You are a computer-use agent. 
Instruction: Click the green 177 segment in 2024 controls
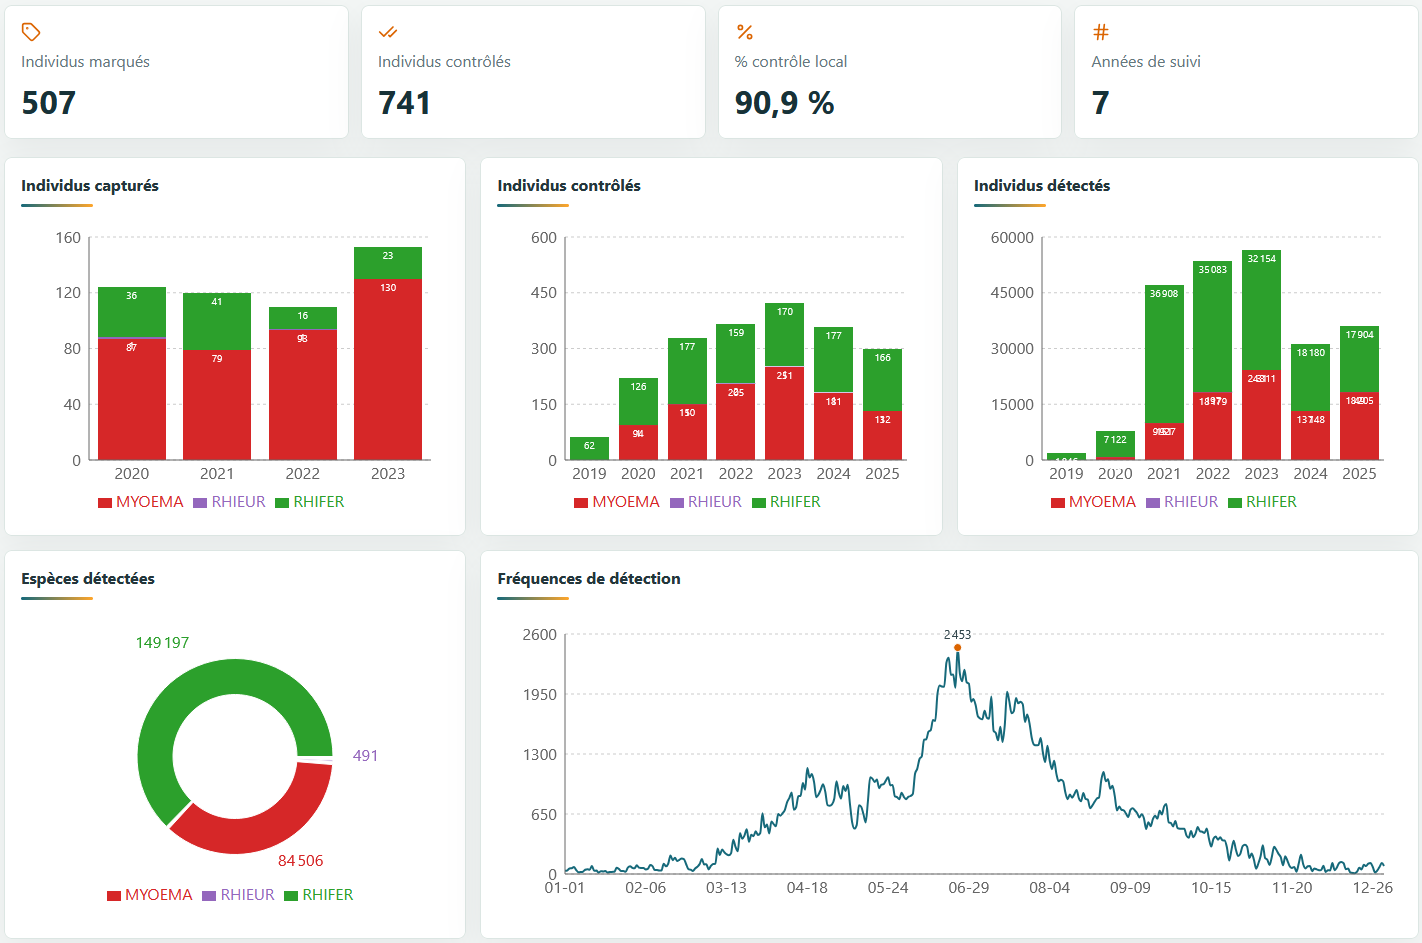[834, 359]
